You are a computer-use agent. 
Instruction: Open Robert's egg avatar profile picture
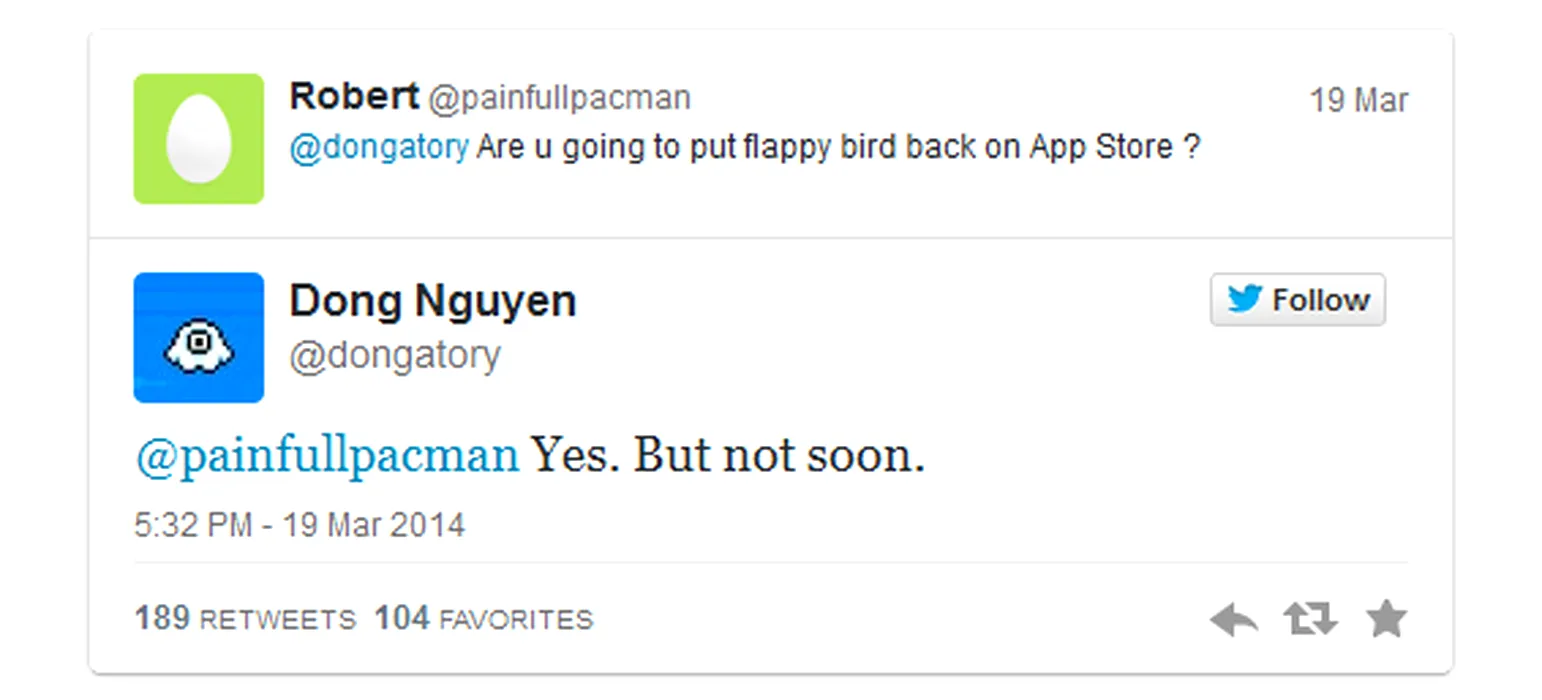[x=198, y=139]
